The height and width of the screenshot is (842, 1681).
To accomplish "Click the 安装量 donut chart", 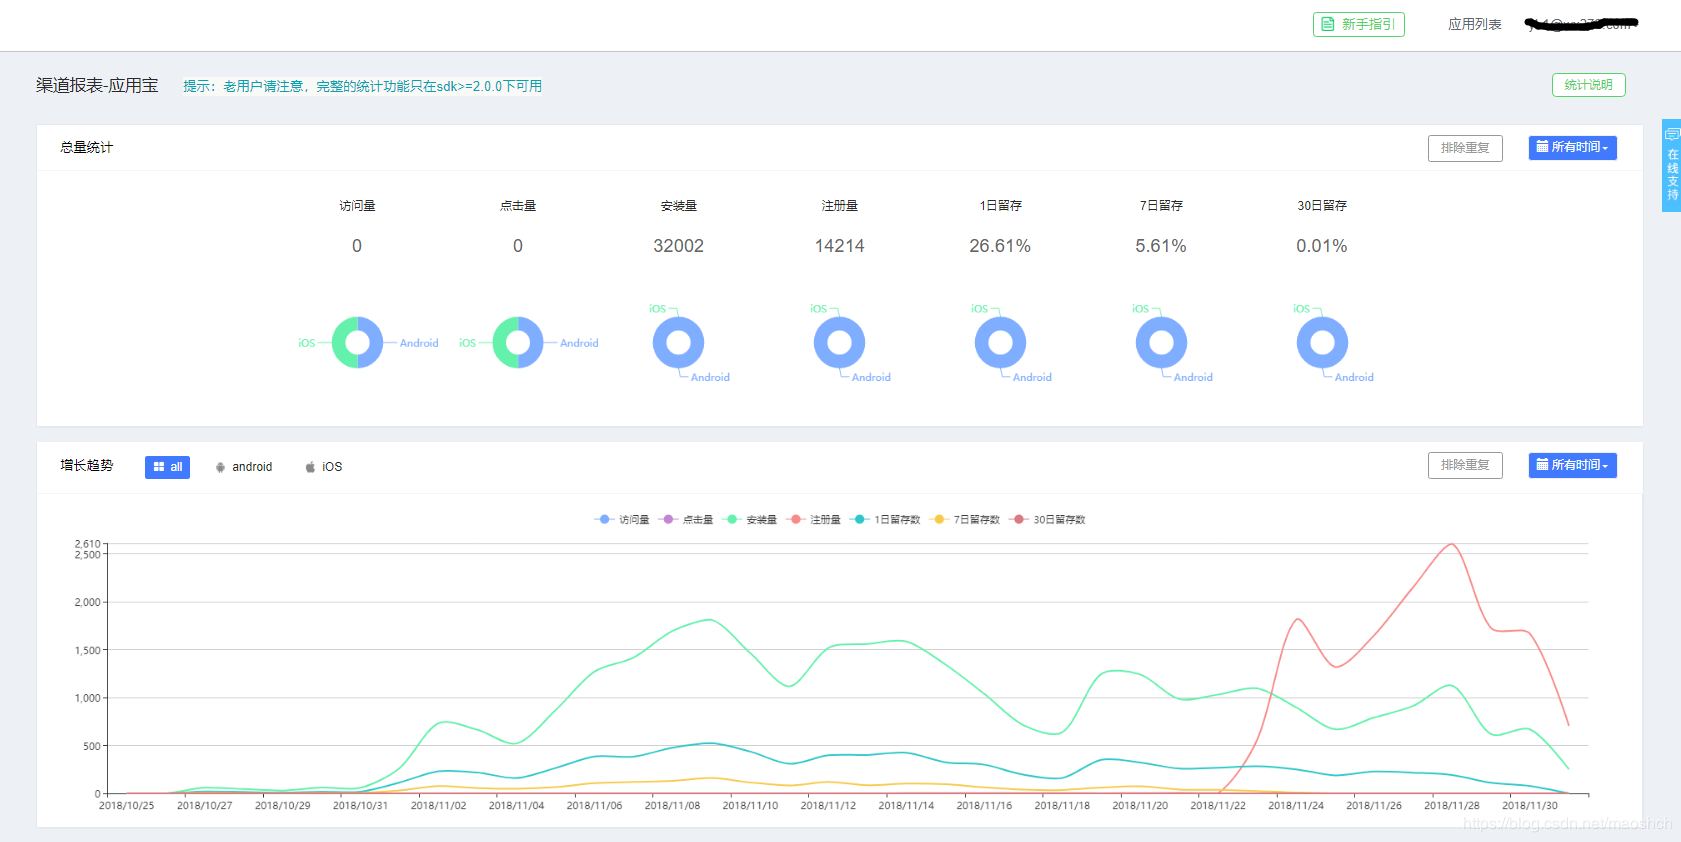I will [x=678, y=343].
